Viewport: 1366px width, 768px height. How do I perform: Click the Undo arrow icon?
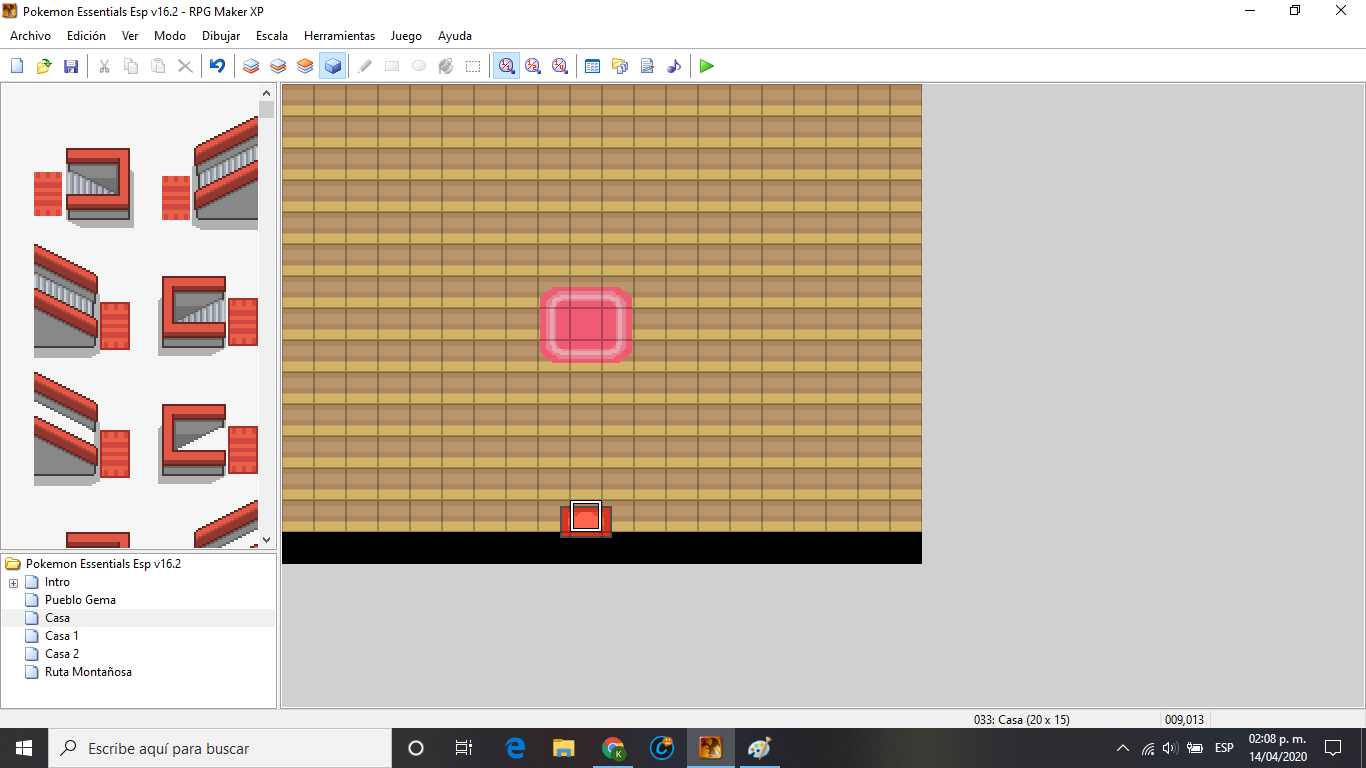[x=217, y=66]
